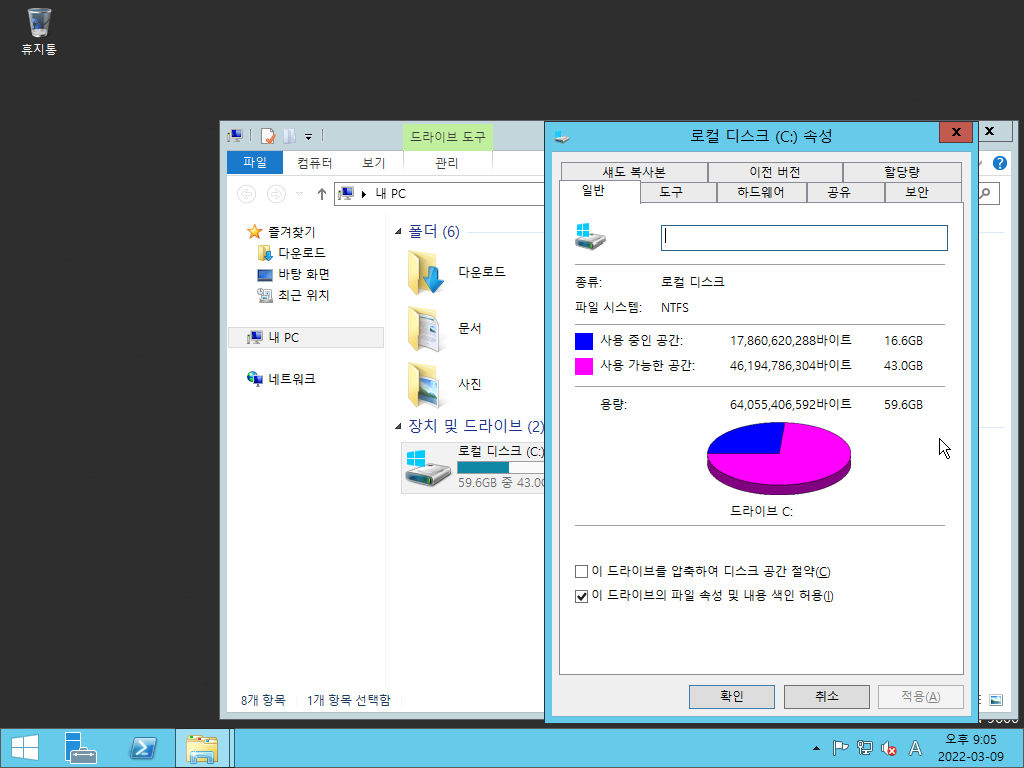
Task: Click the Explorer help question mark icon
Action: click(1000, 163)
